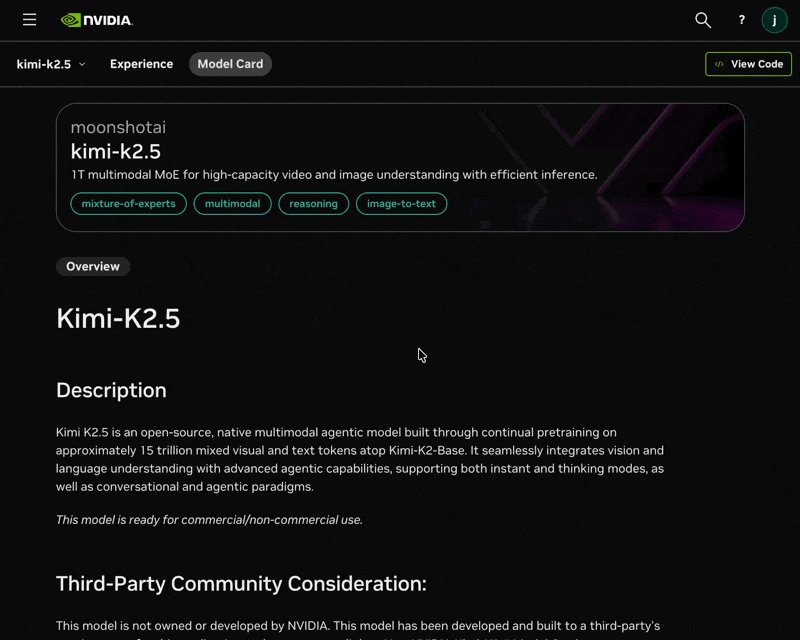Select the image-to-text tag
This screenshot has width=800, height=640.
coord(402,204)
